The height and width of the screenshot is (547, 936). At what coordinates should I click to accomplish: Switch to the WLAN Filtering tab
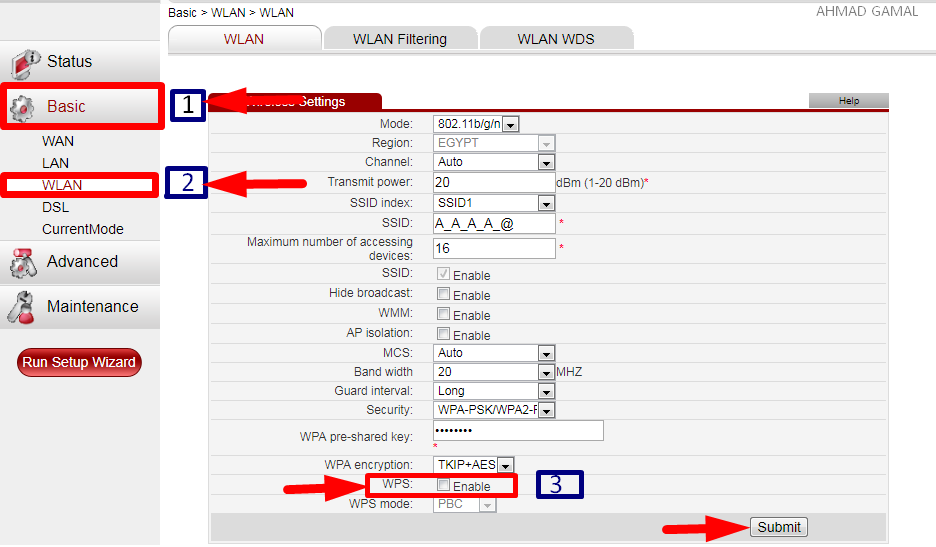point(400,39)
